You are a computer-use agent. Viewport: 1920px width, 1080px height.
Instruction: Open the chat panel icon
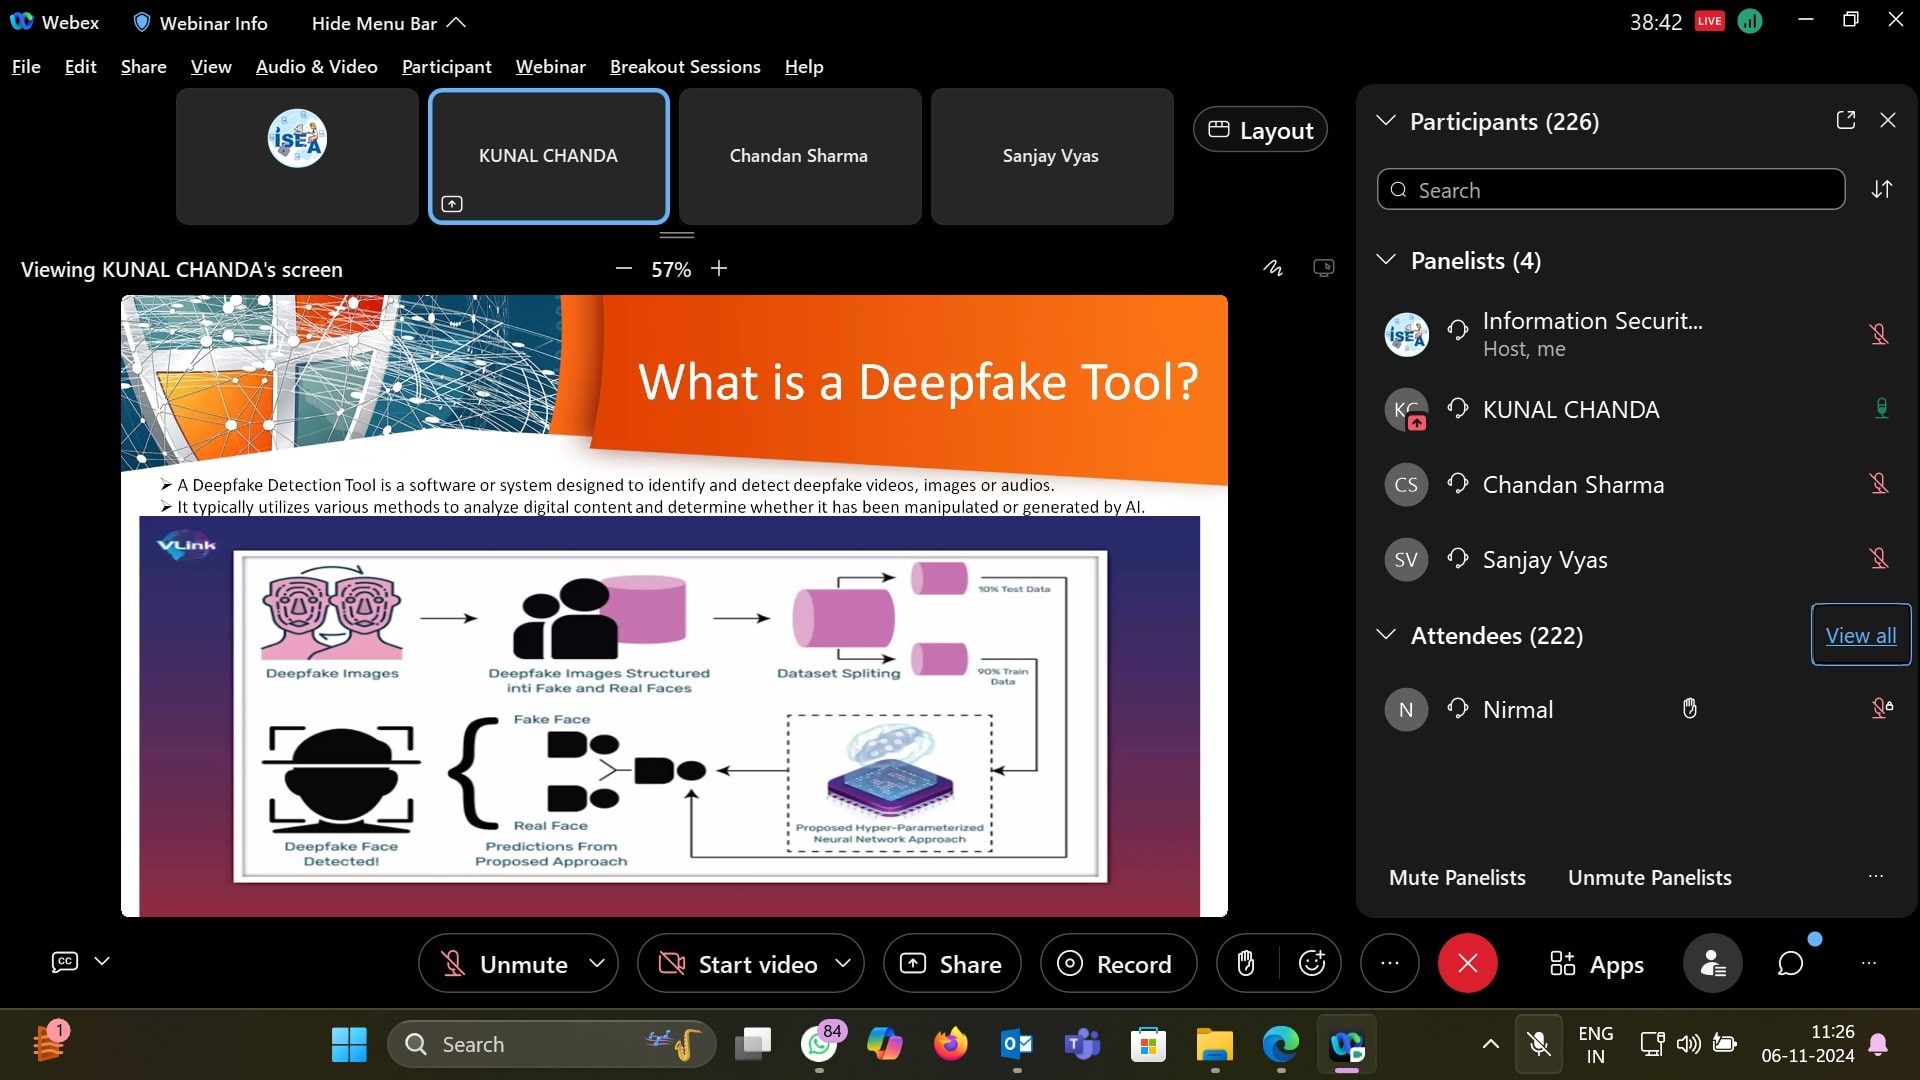click(x=1790, y=963)
